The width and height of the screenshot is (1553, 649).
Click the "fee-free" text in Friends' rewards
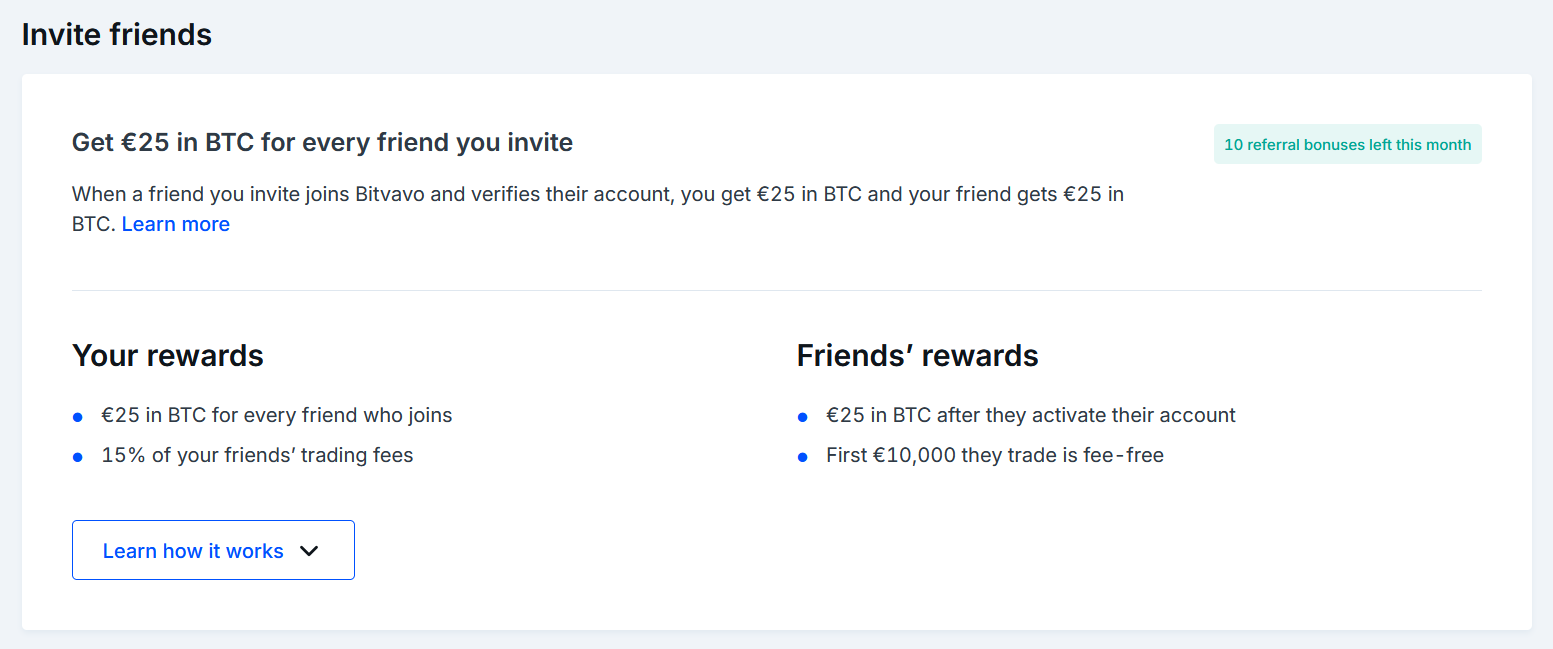(x=1123, y=456)
